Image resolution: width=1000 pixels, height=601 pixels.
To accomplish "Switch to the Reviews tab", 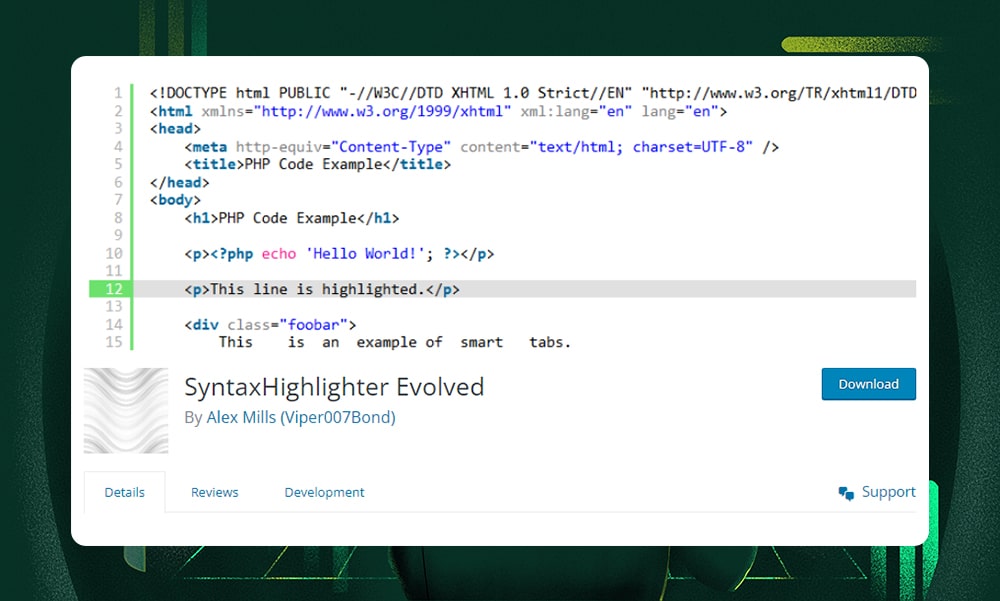I will (x=214, y=491).
